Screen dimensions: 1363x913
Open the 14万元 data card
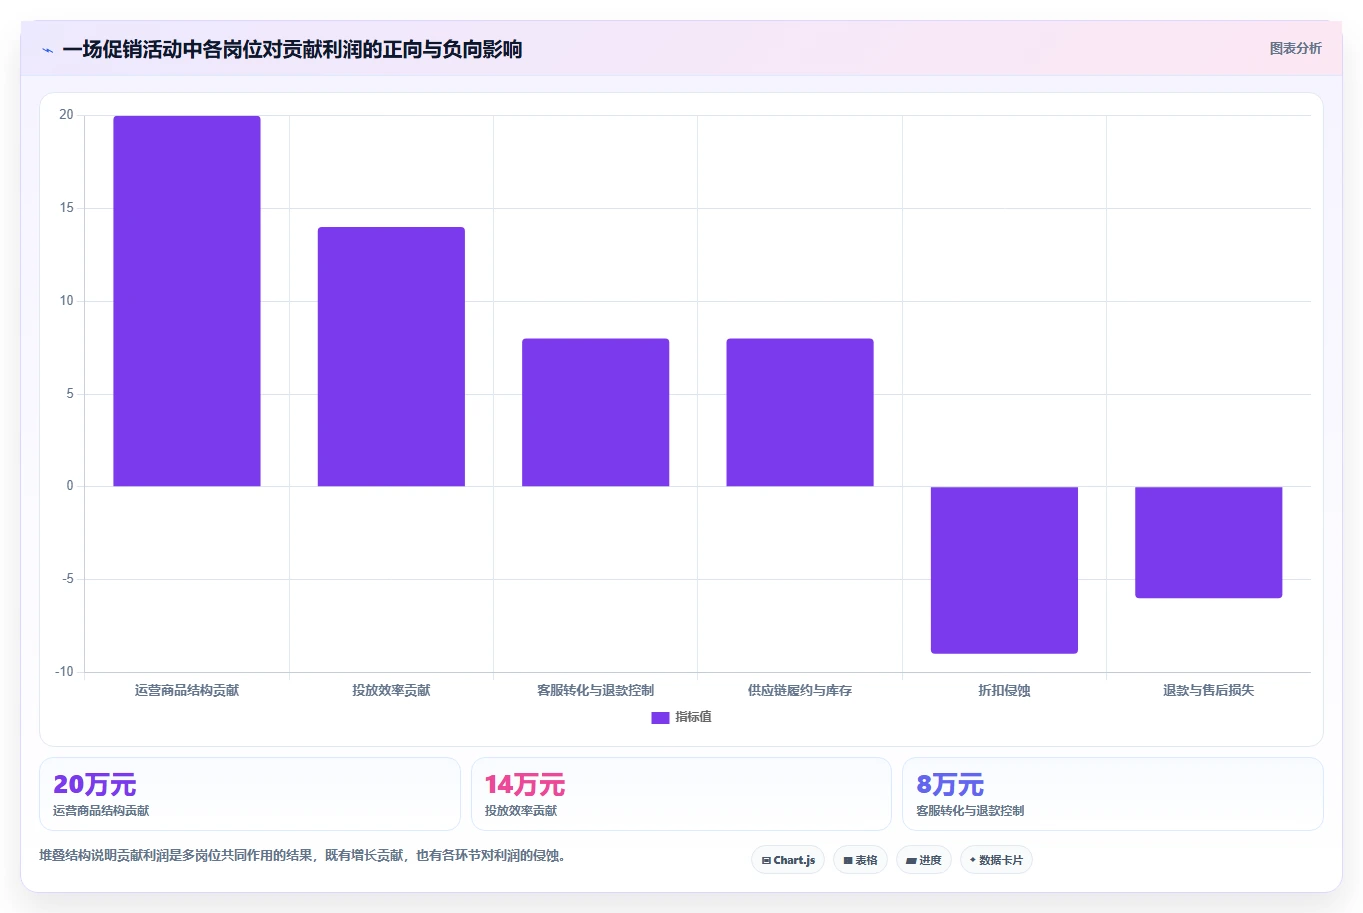point(681,794)
